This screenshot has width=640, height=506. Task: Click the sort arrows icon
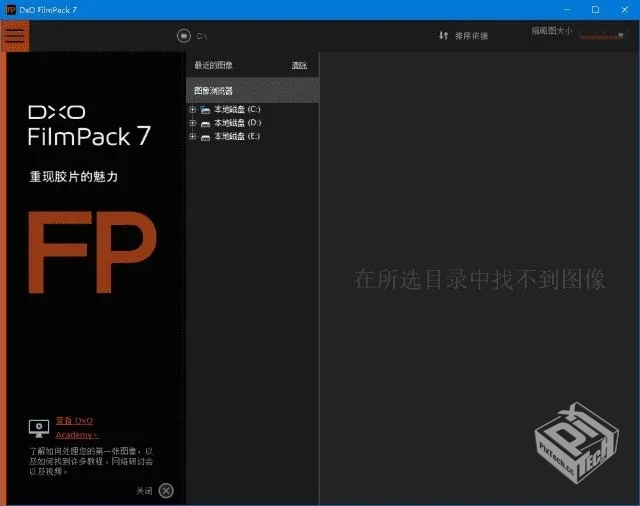click(x=443, y=36)
